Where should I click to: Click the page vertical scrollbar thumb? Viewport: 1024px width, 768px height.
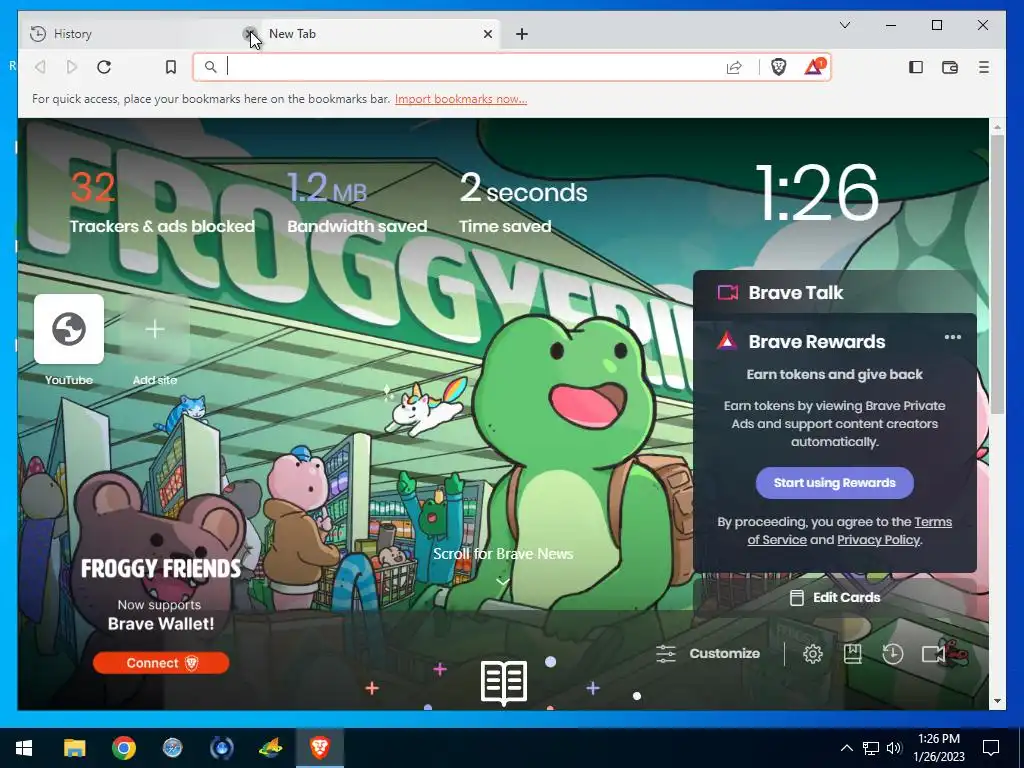tap(997, 273)
